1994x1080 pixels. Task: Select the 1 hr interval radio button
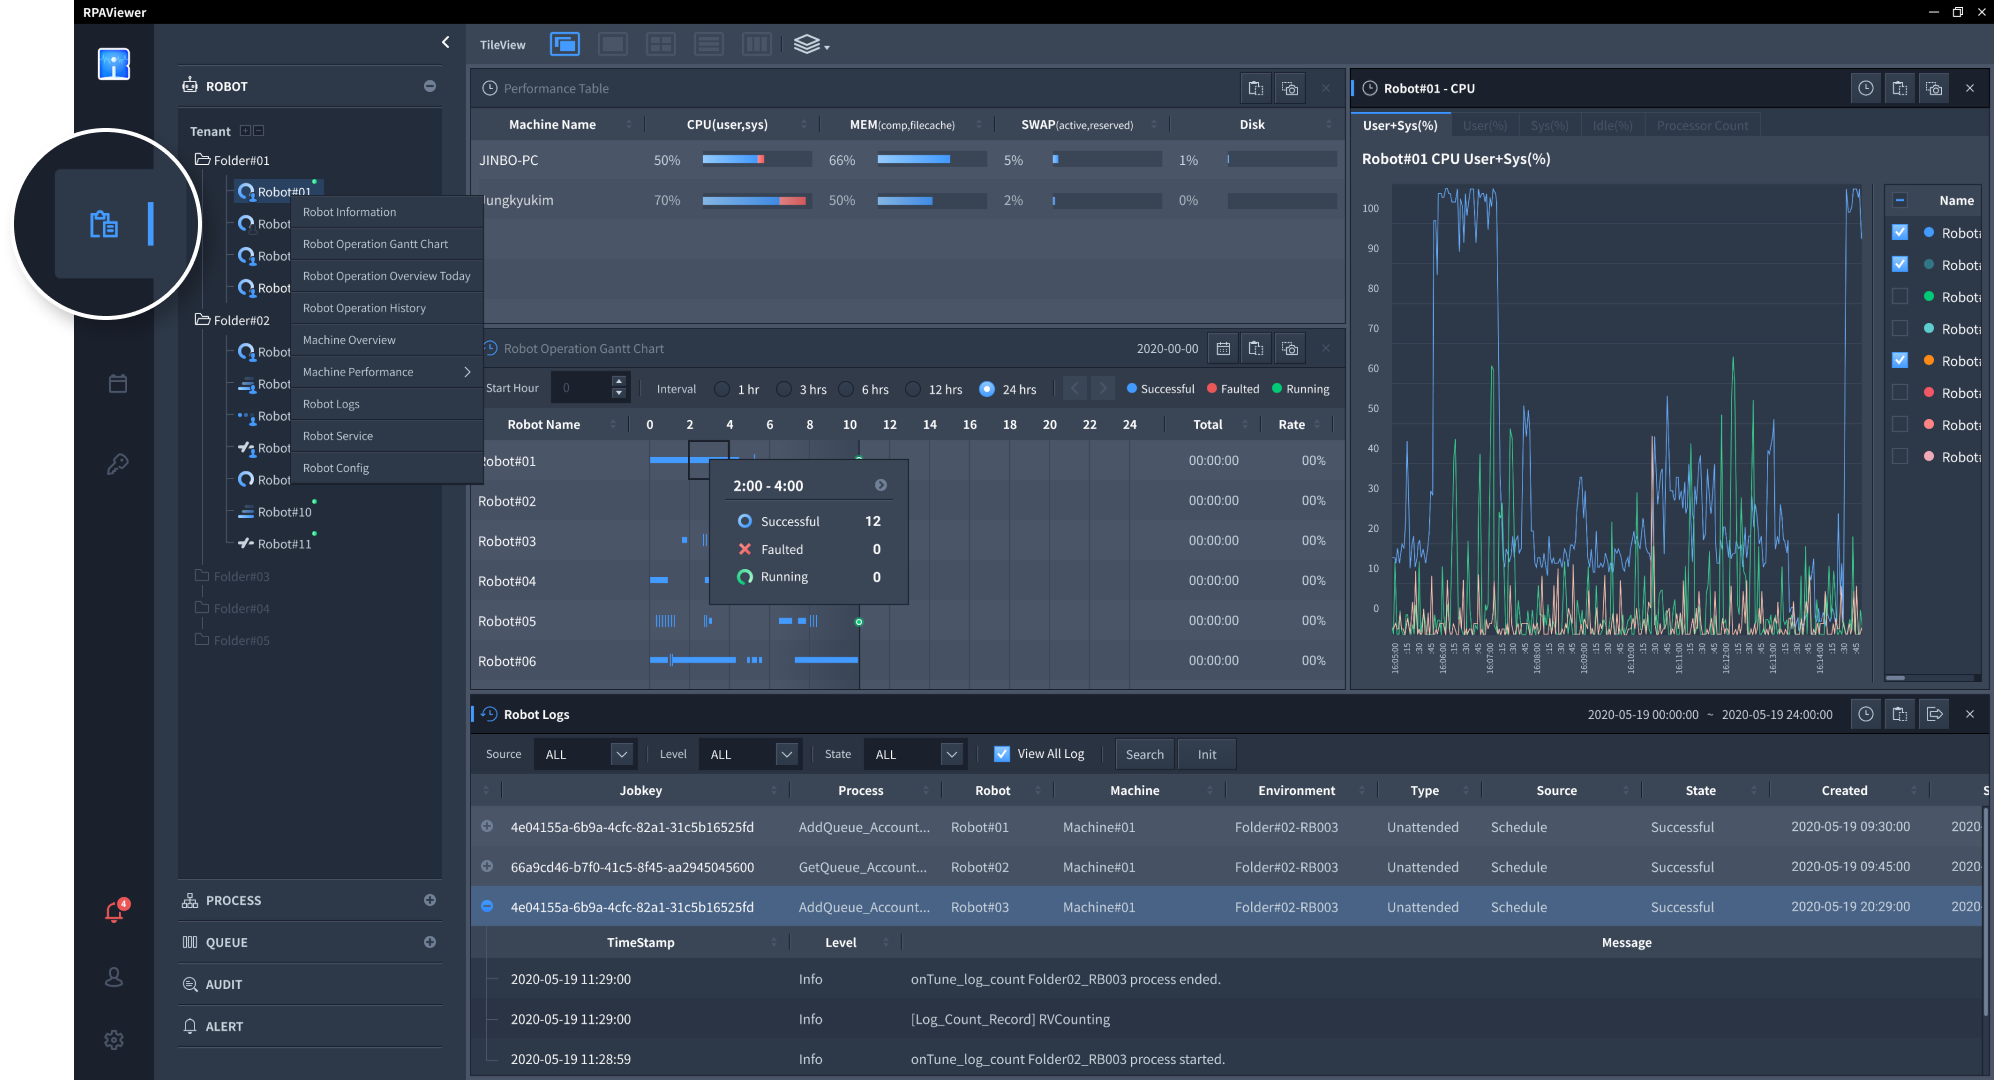(x=722, y=389)
